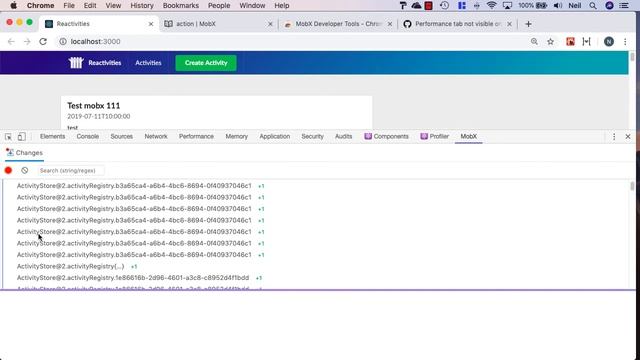Open the DevTools three-dot menu
The height and width of the screenshot is (360, 640).
[614, 137]
